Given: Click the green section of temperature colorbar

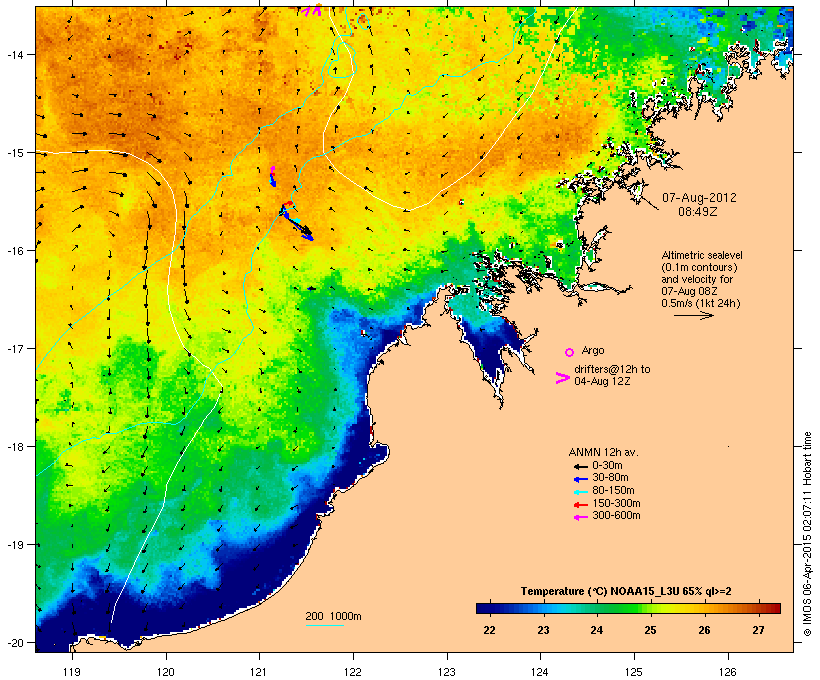Looking at the screenshot, I should tap(622, 608).
